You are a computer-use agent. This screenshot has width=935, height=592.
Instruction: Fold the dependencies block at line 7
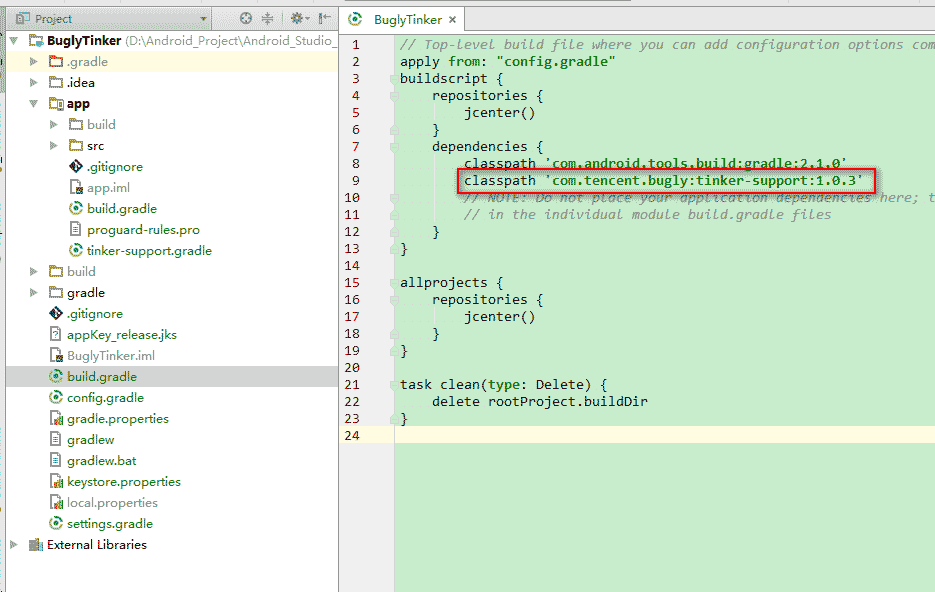[394, 147]
